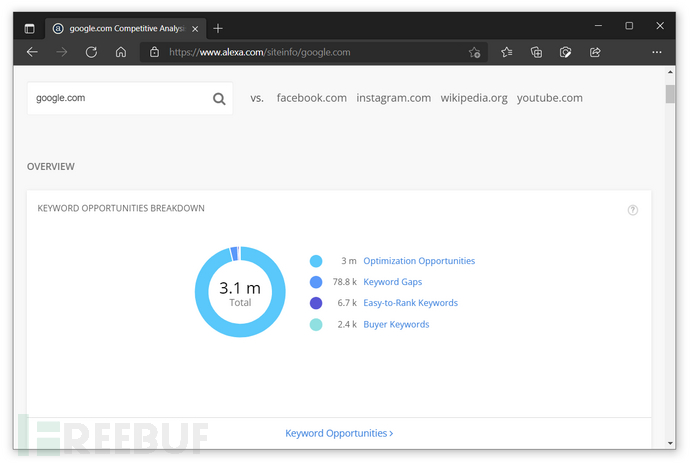
Task: Click the search magnifier icon beside google.com
Action: [219, 99]
